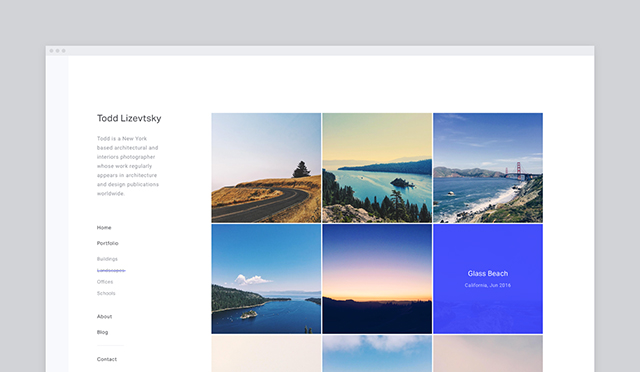Open the yellow-sky lake island photo
The height and width of the screenshot is (372, 640).
click(x=377, y=168)
